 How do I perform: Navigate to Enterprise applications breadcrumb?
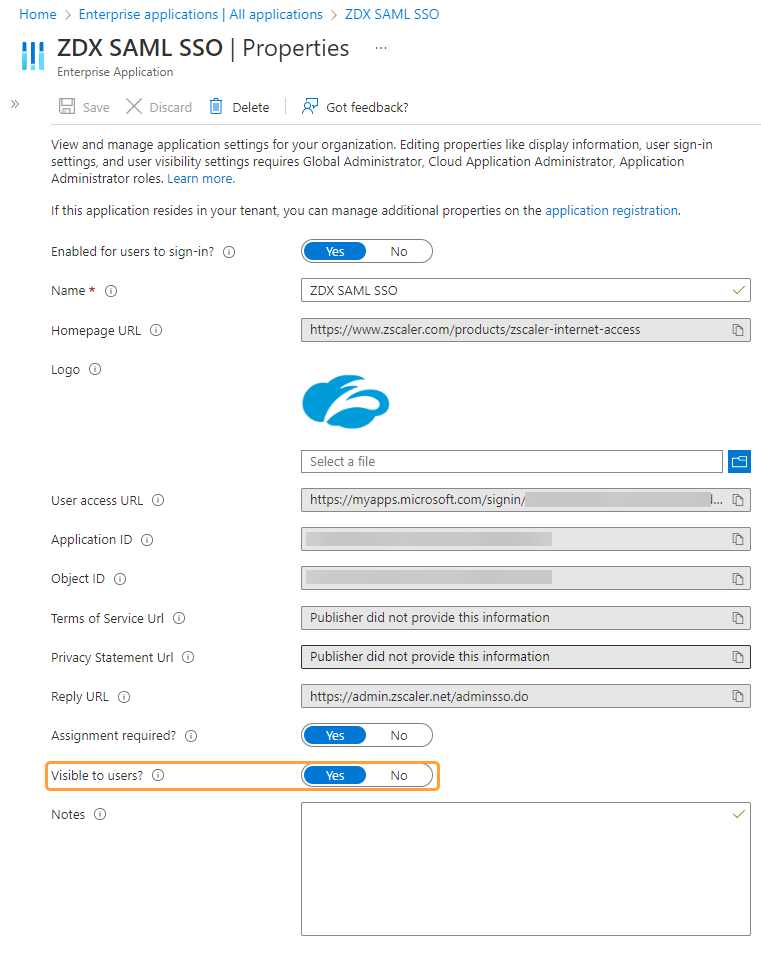coord(200,14)
